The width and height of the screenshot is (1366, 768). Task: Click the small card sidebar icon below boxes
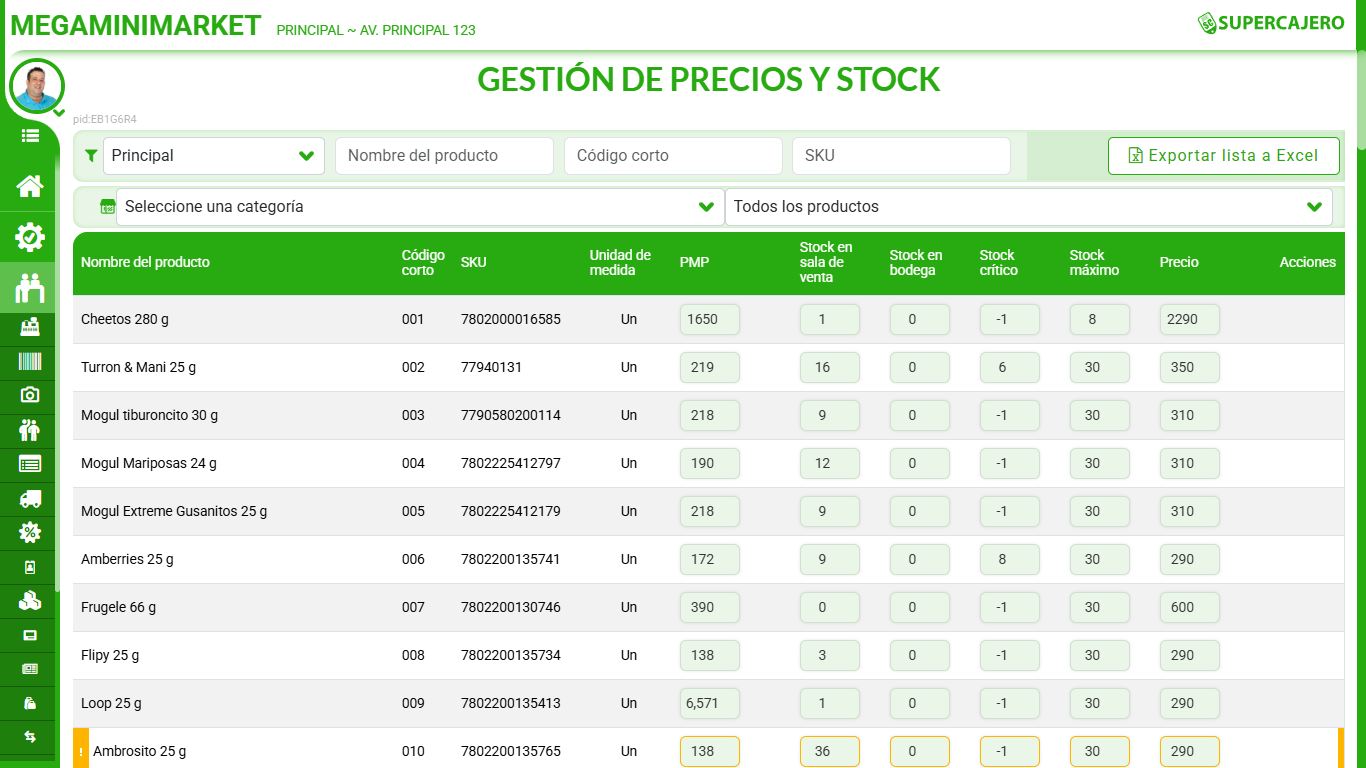pyautogui.click(x=30, y=635)
